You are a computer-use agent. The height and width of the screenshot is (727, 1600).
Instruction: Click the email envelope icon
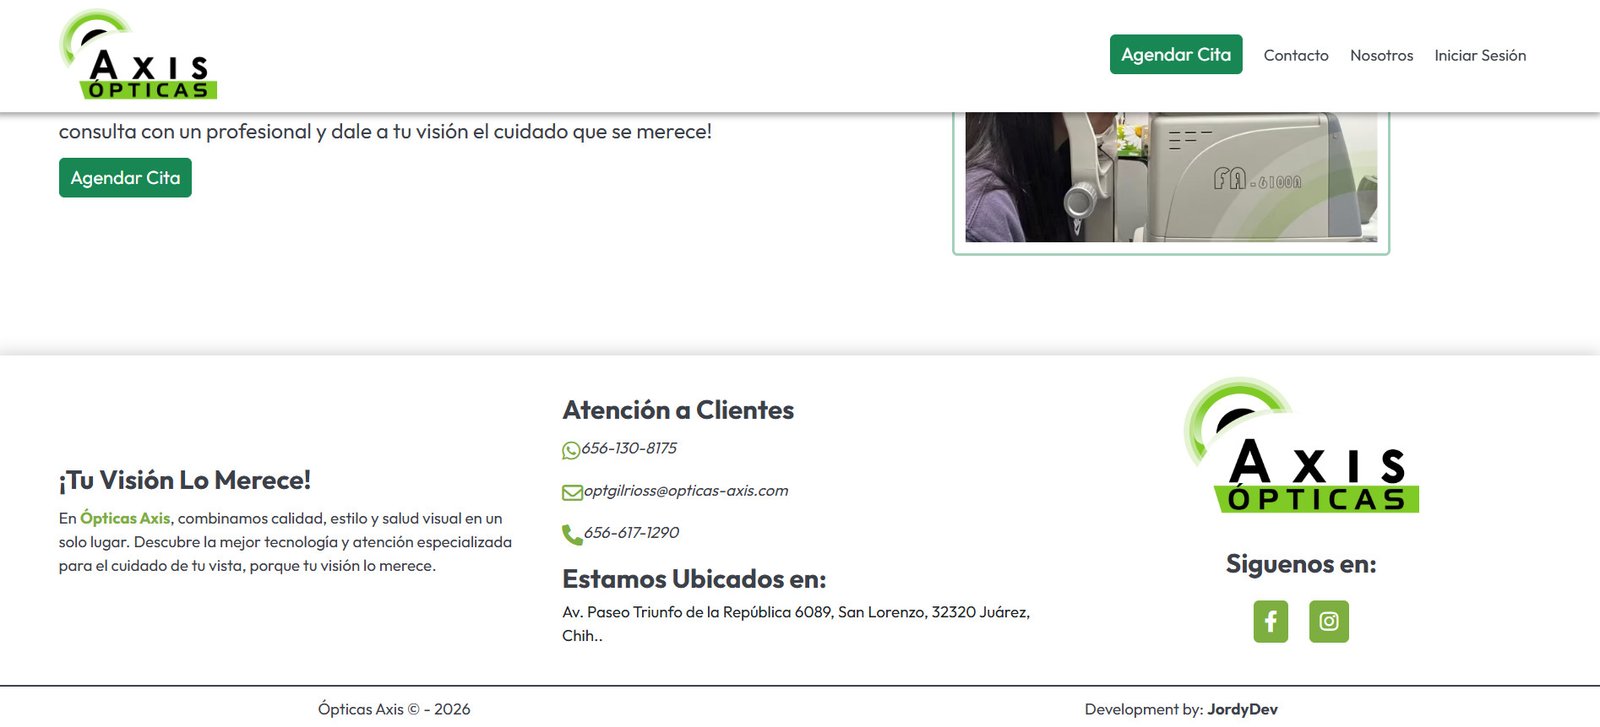pyautogui.click(x=572, y=492)
